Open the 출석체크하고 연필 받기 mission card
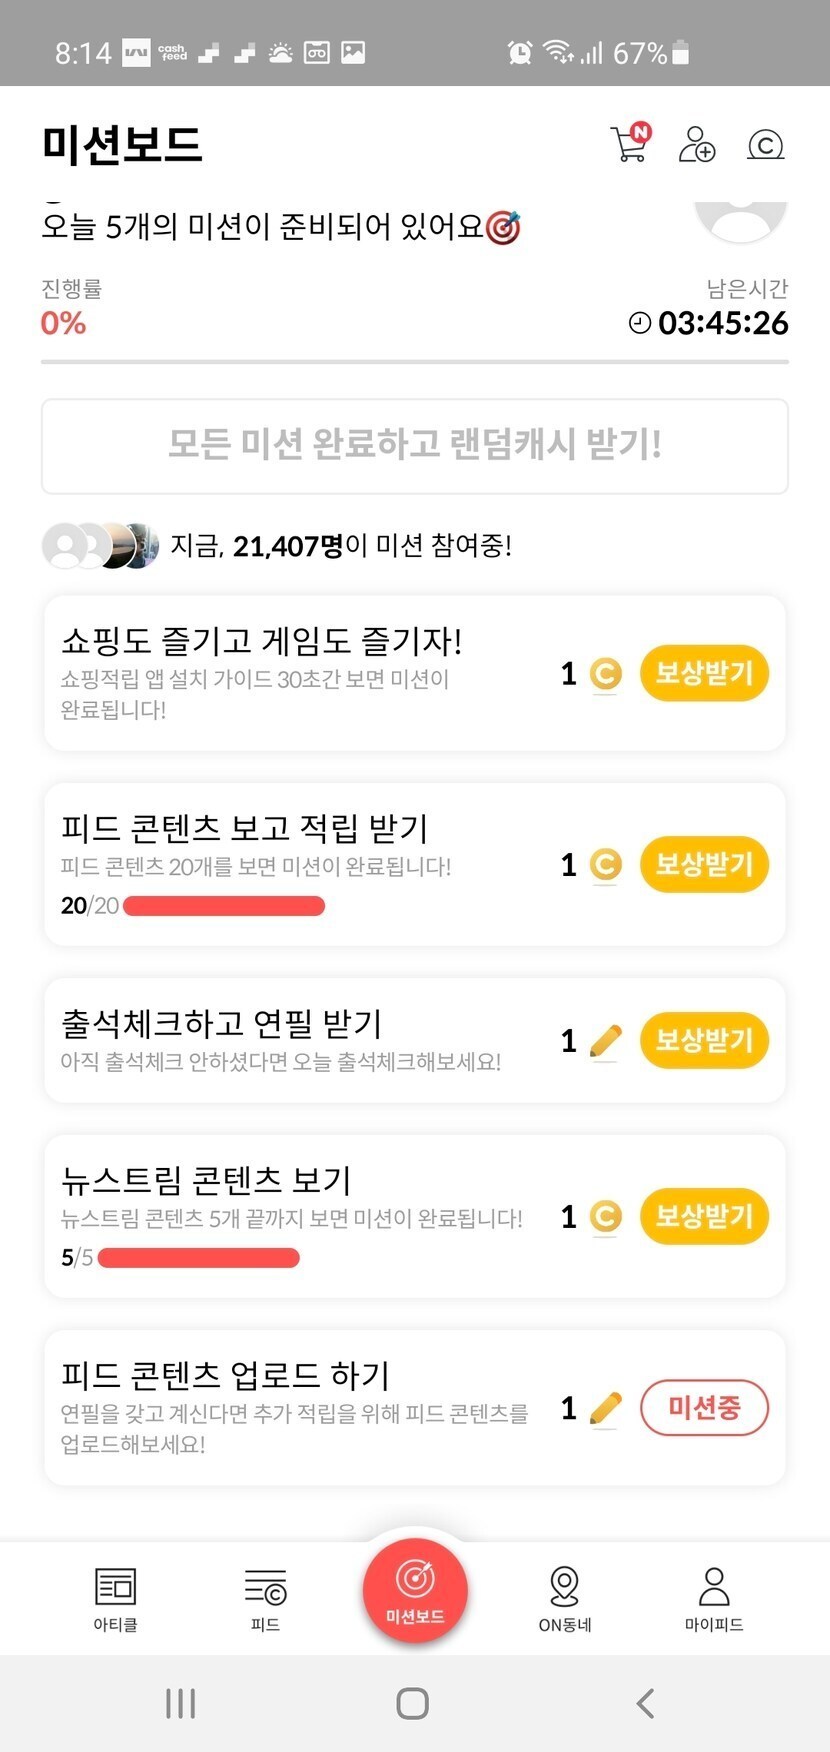This screenshot has width=830, height=1752. pyautogui.click(x=300, y=1040)
